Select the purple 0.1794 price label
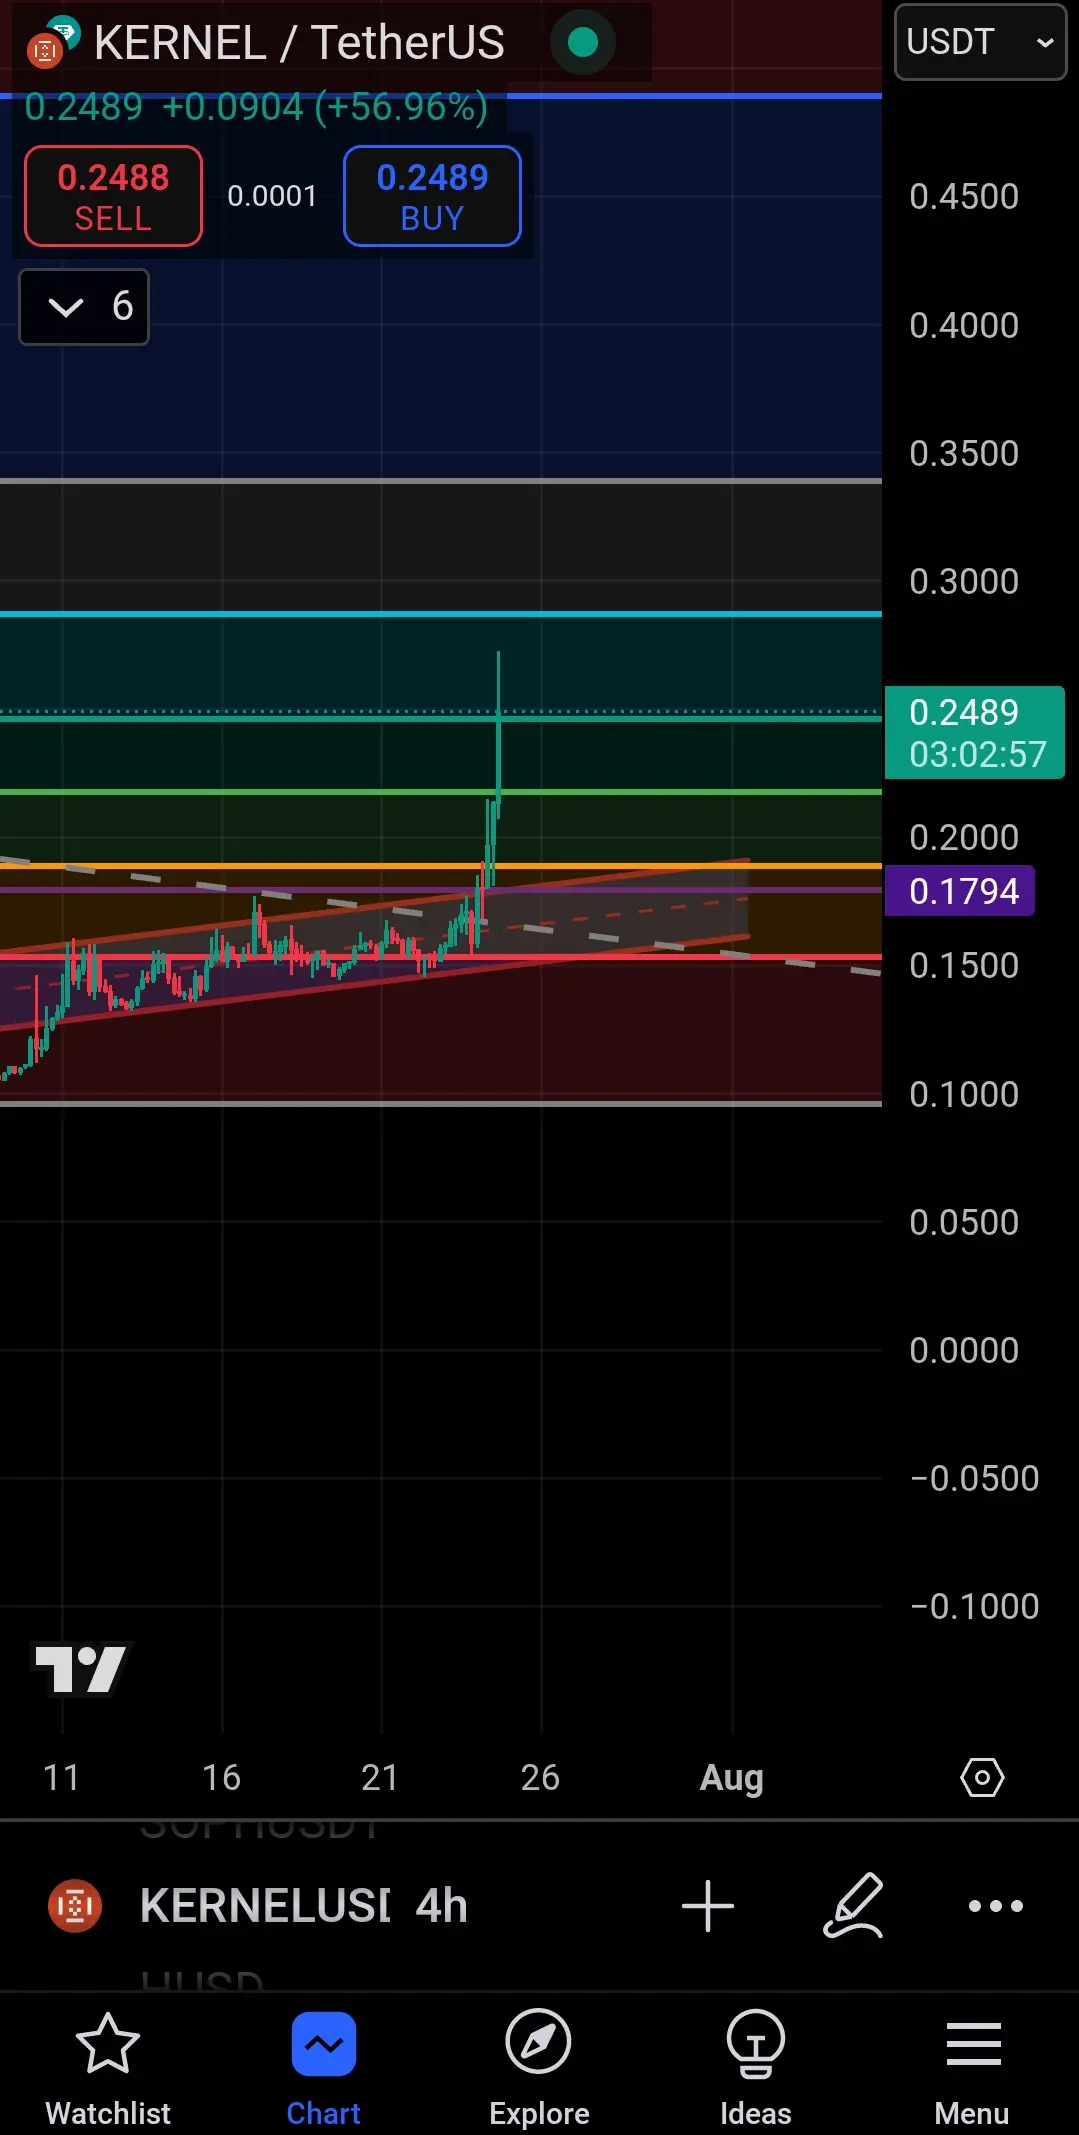Viewport: 1079px width, 2135px height. [x=960, y=891]
